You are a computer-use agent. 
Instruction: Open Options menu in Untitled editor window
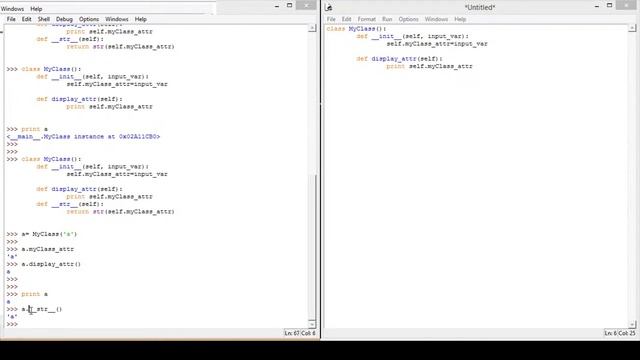pyautogui.click(x=409, y=19)
